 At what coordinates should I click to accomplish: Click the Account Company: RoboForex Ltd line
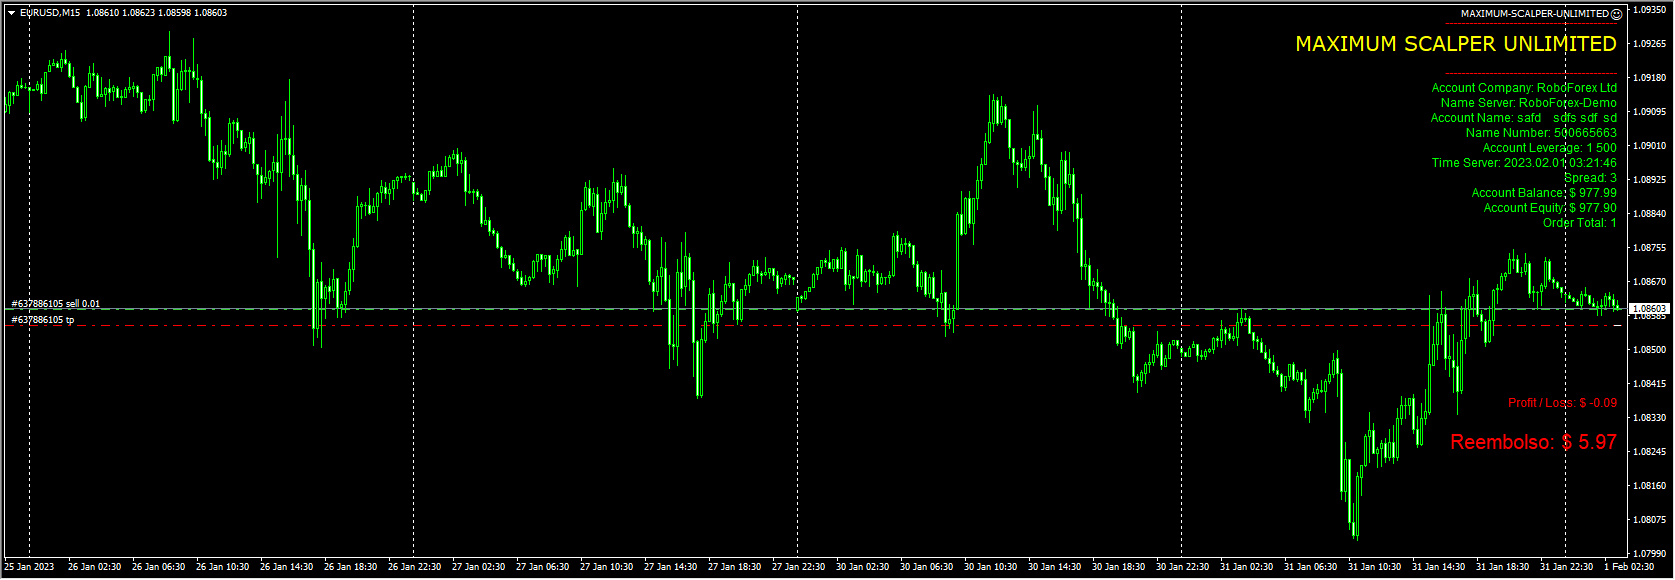pyautogui.click(x=1524, y=88)
